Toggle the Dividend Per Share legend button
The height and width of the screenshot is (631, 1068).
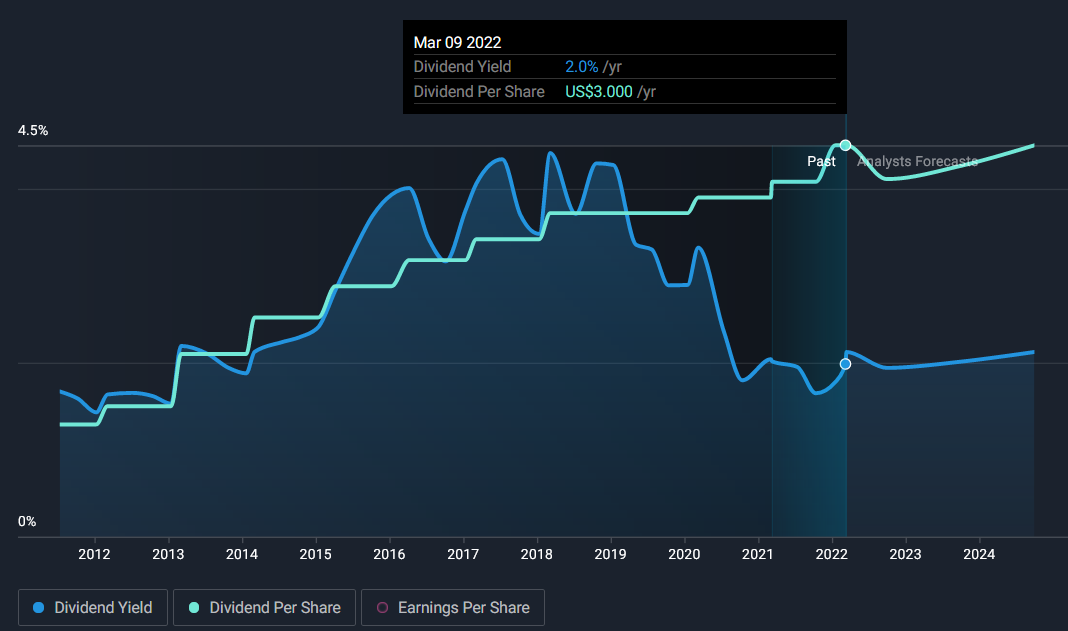point(264,607)
